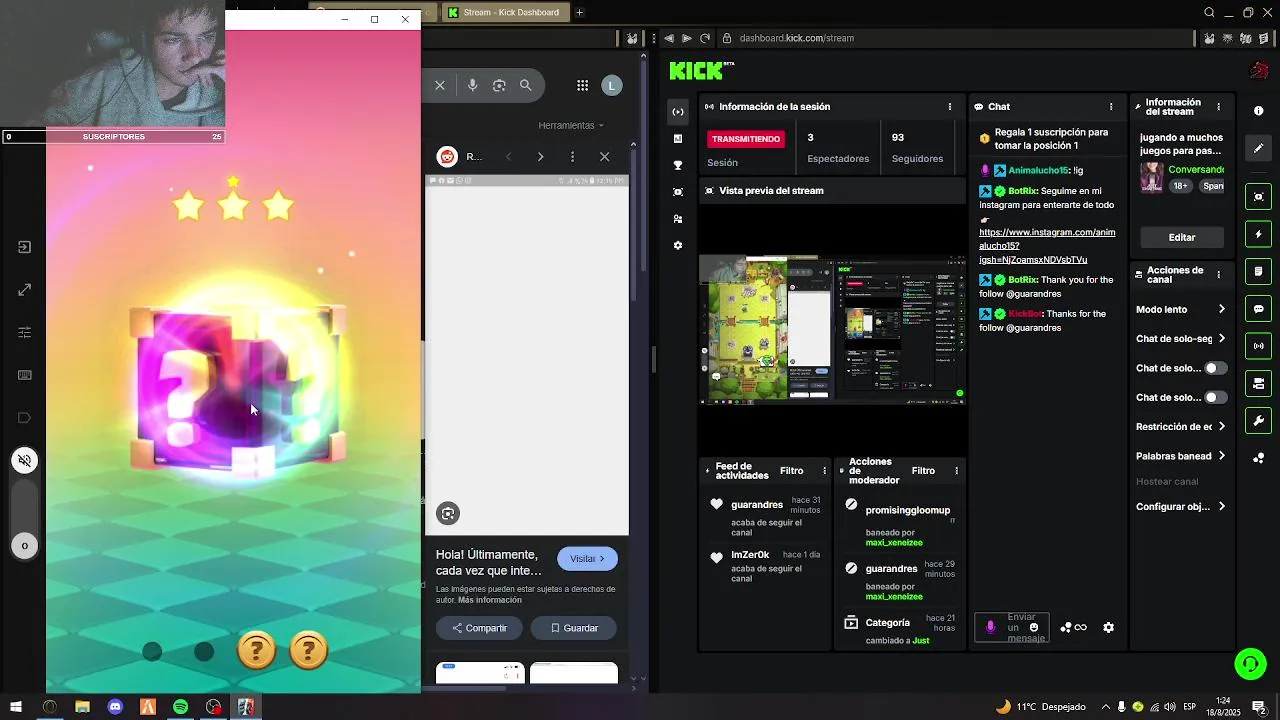Open Más información link

490,600
